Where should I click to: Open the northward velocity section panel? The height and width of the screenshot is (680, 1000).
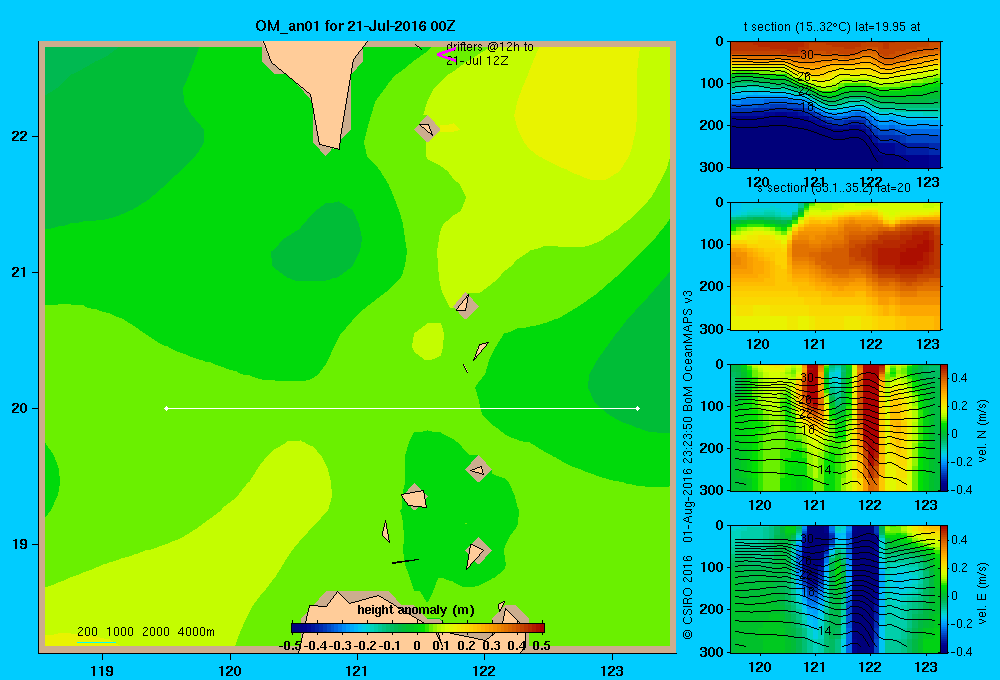835,427
